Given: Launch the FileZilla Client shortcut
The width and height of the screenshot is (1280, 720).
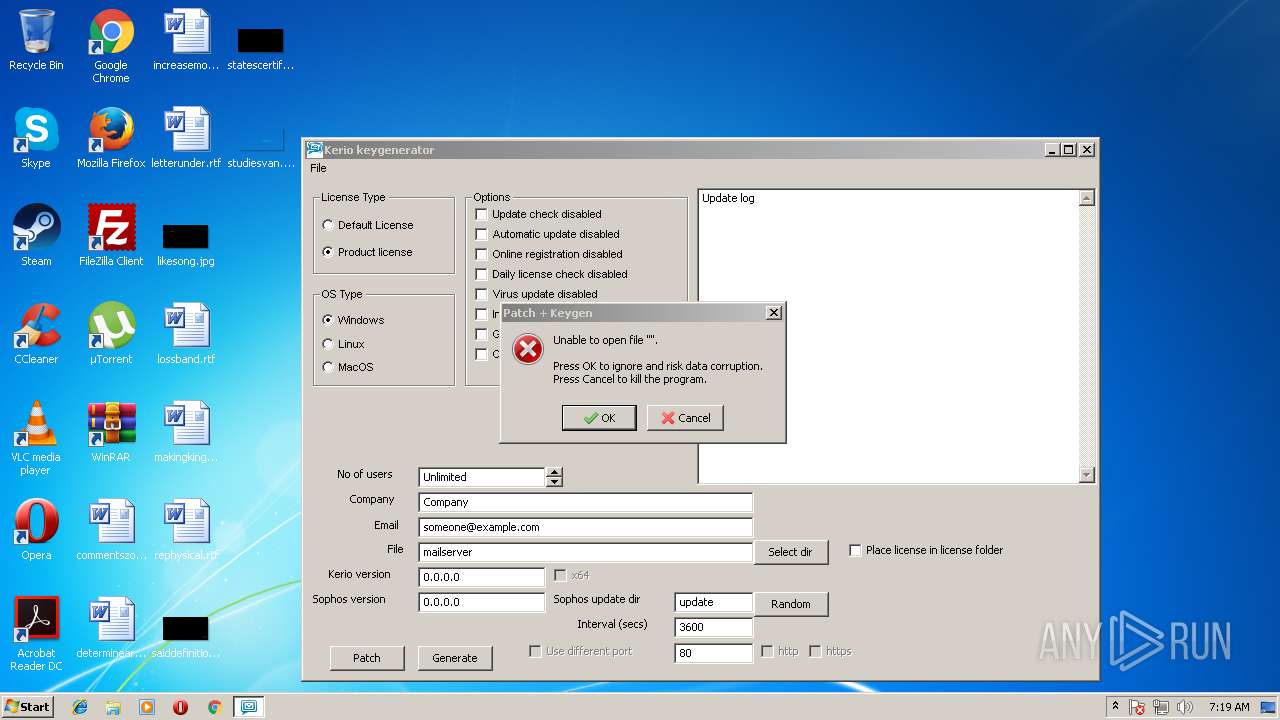Looking at the screenshot, I should (111, 236).
